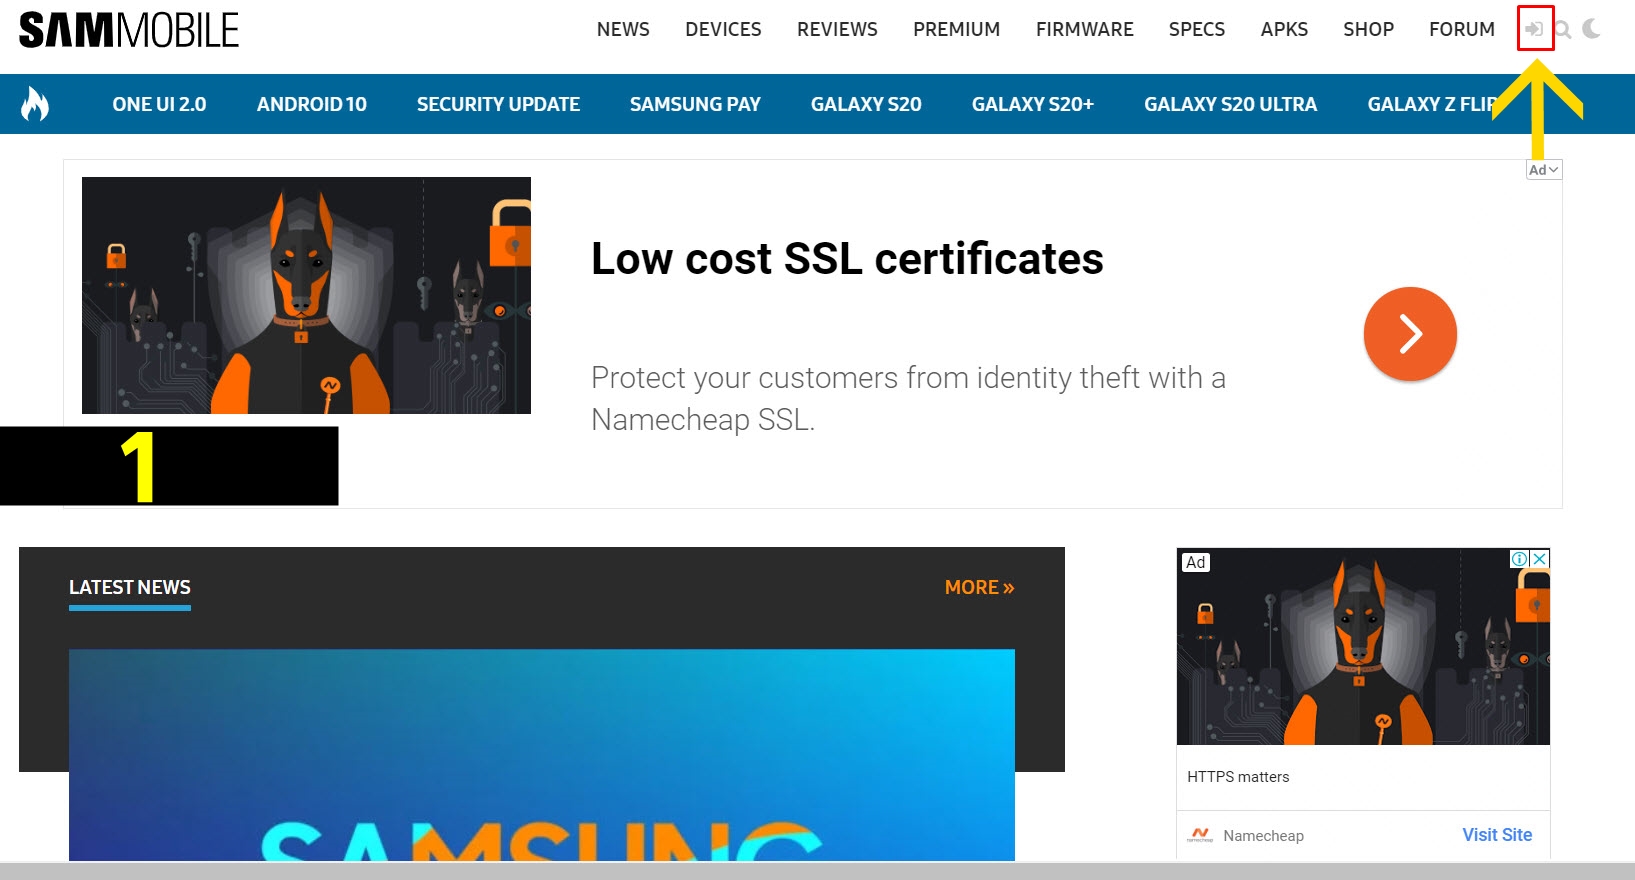1635x880 pixels.
Task: Click the Namecheap advertiser name
Action: click(x=1263, y=836)
